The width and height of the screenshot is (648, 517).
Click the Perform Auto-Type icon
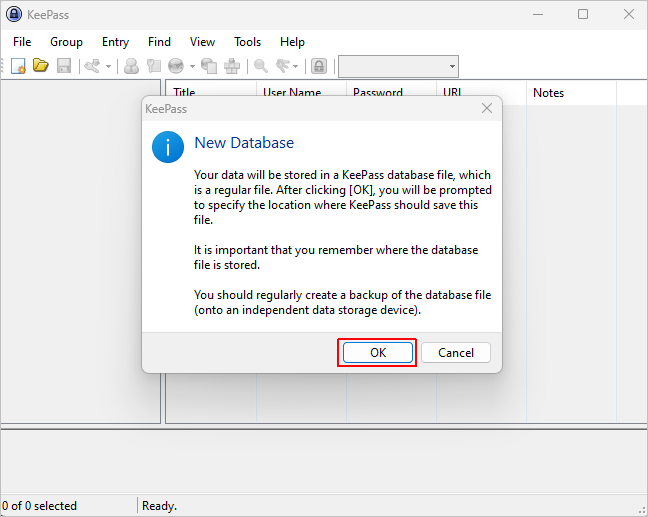tap(232, 66)
